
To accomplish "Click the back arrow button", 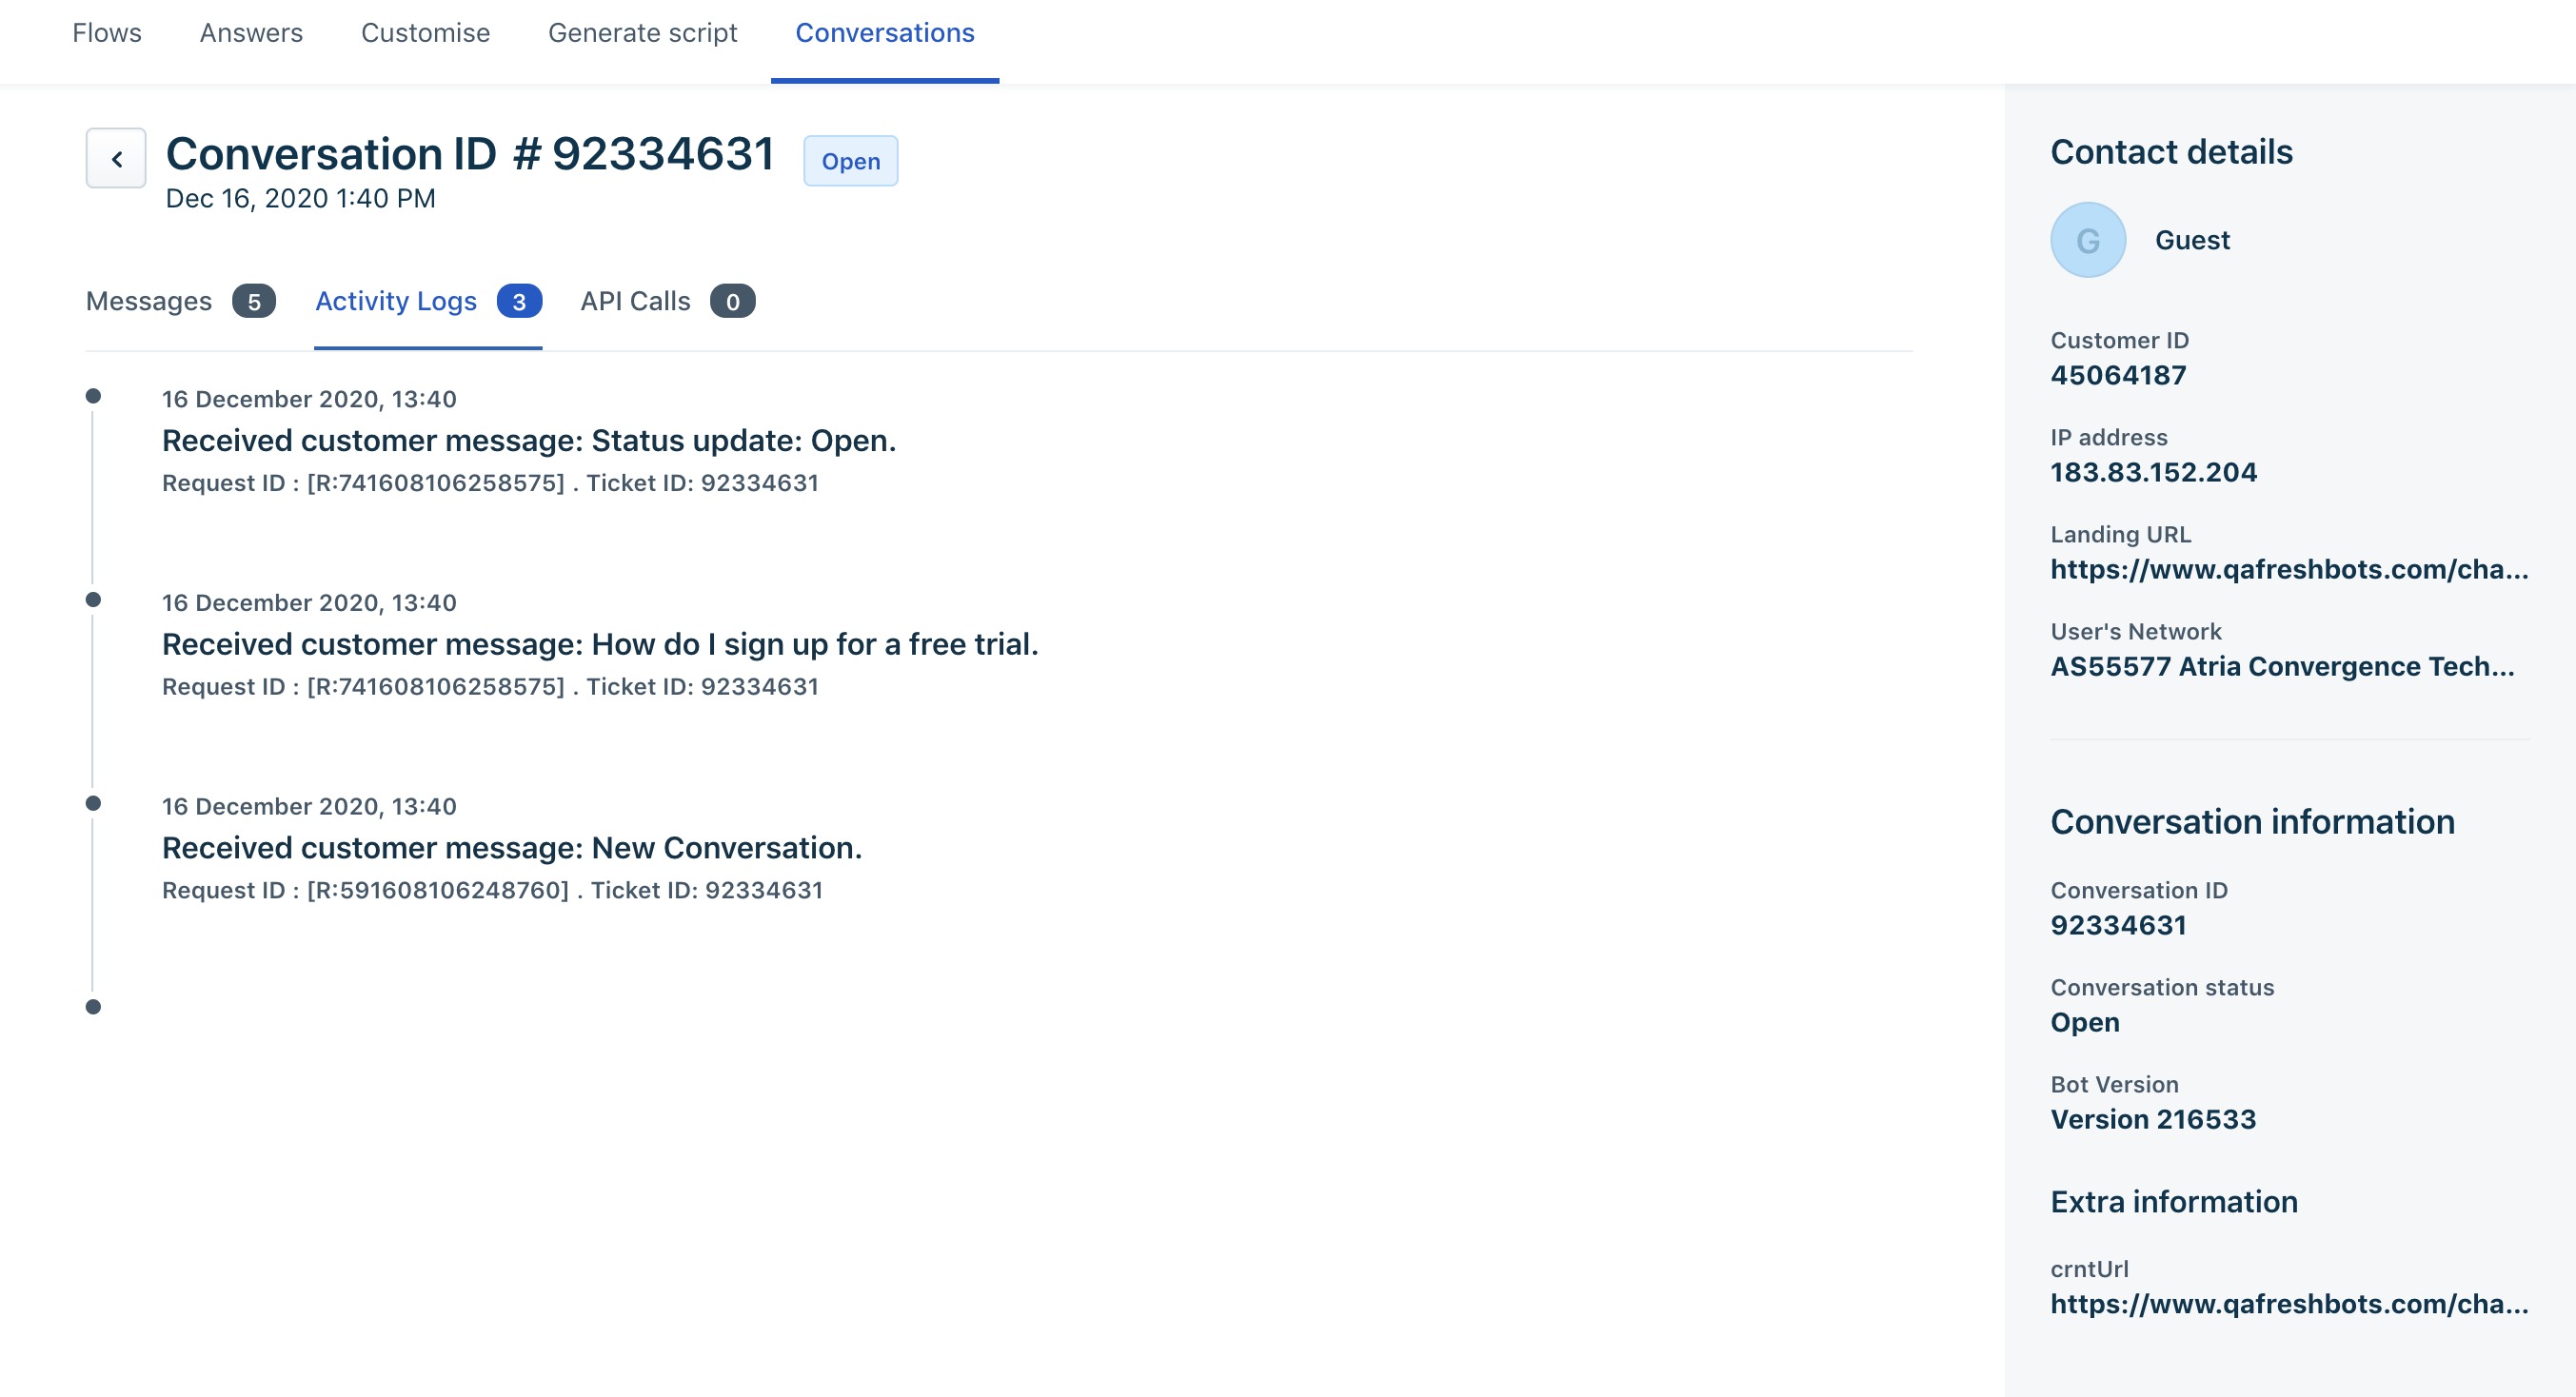I will (x=116, y=158).
